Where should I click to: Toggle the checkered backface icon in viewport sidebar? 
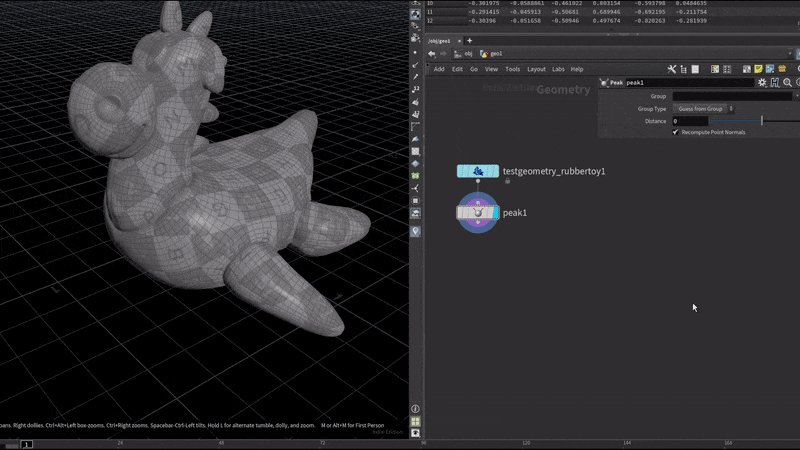coord(415,152)
